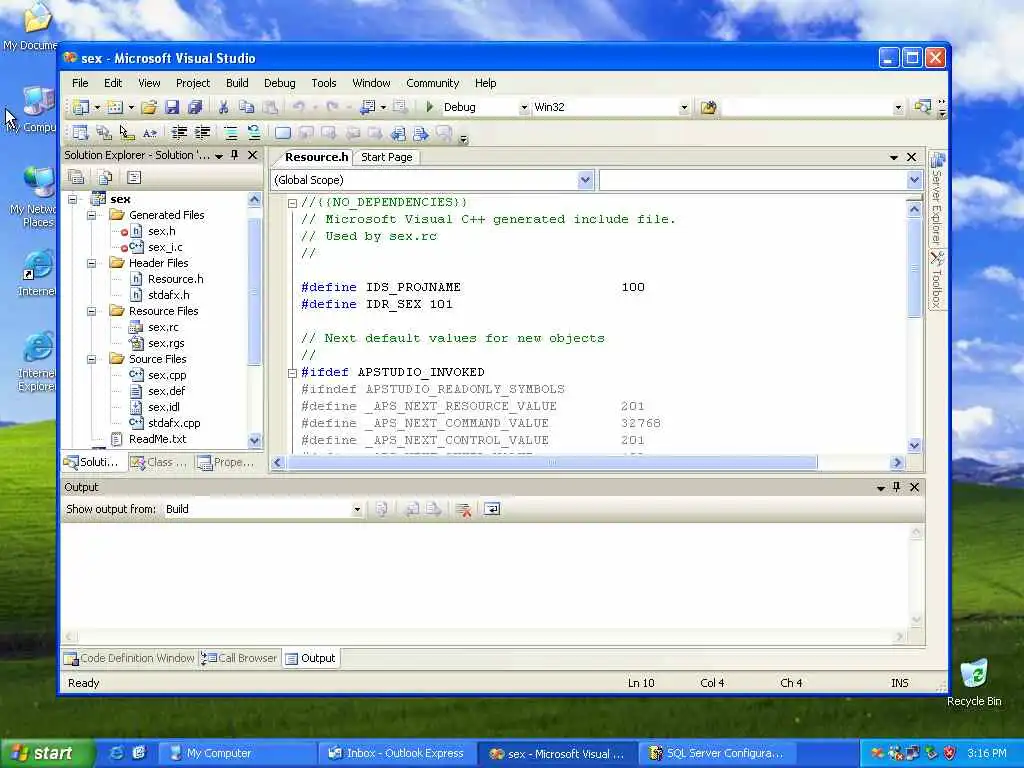
Task: Open the My Computer taskbar button
Action: click(x=238, y=754)
